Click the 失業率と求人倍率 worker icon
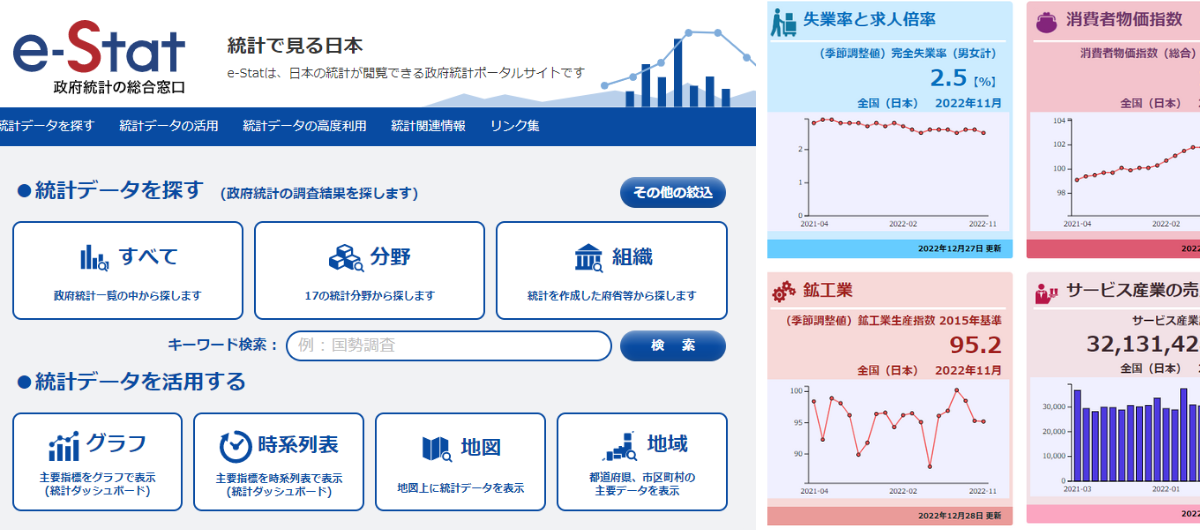This screenshot has height=530, width=1200. tap(783, 21)
